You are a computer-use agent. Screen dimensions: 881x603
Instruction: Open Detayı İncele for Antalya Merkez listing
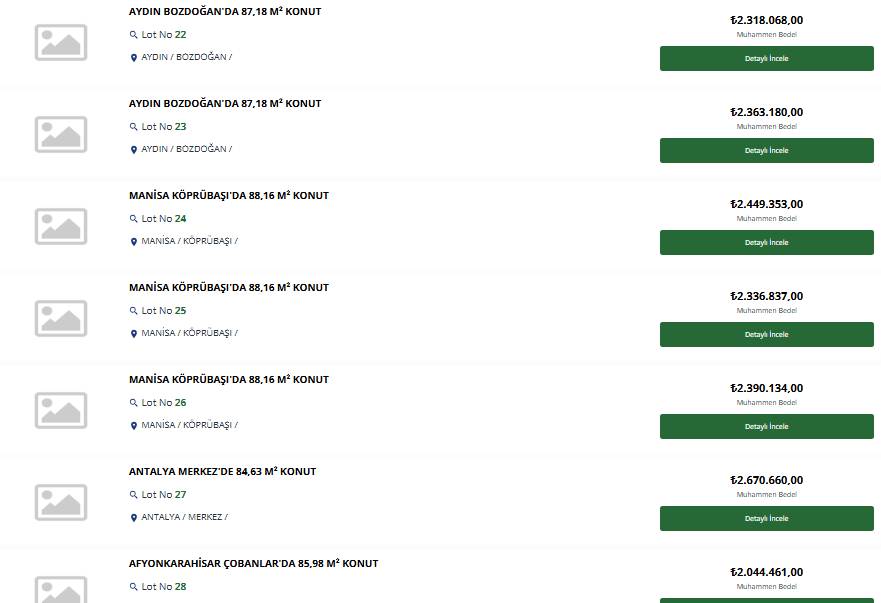click(x=766, y=519)
